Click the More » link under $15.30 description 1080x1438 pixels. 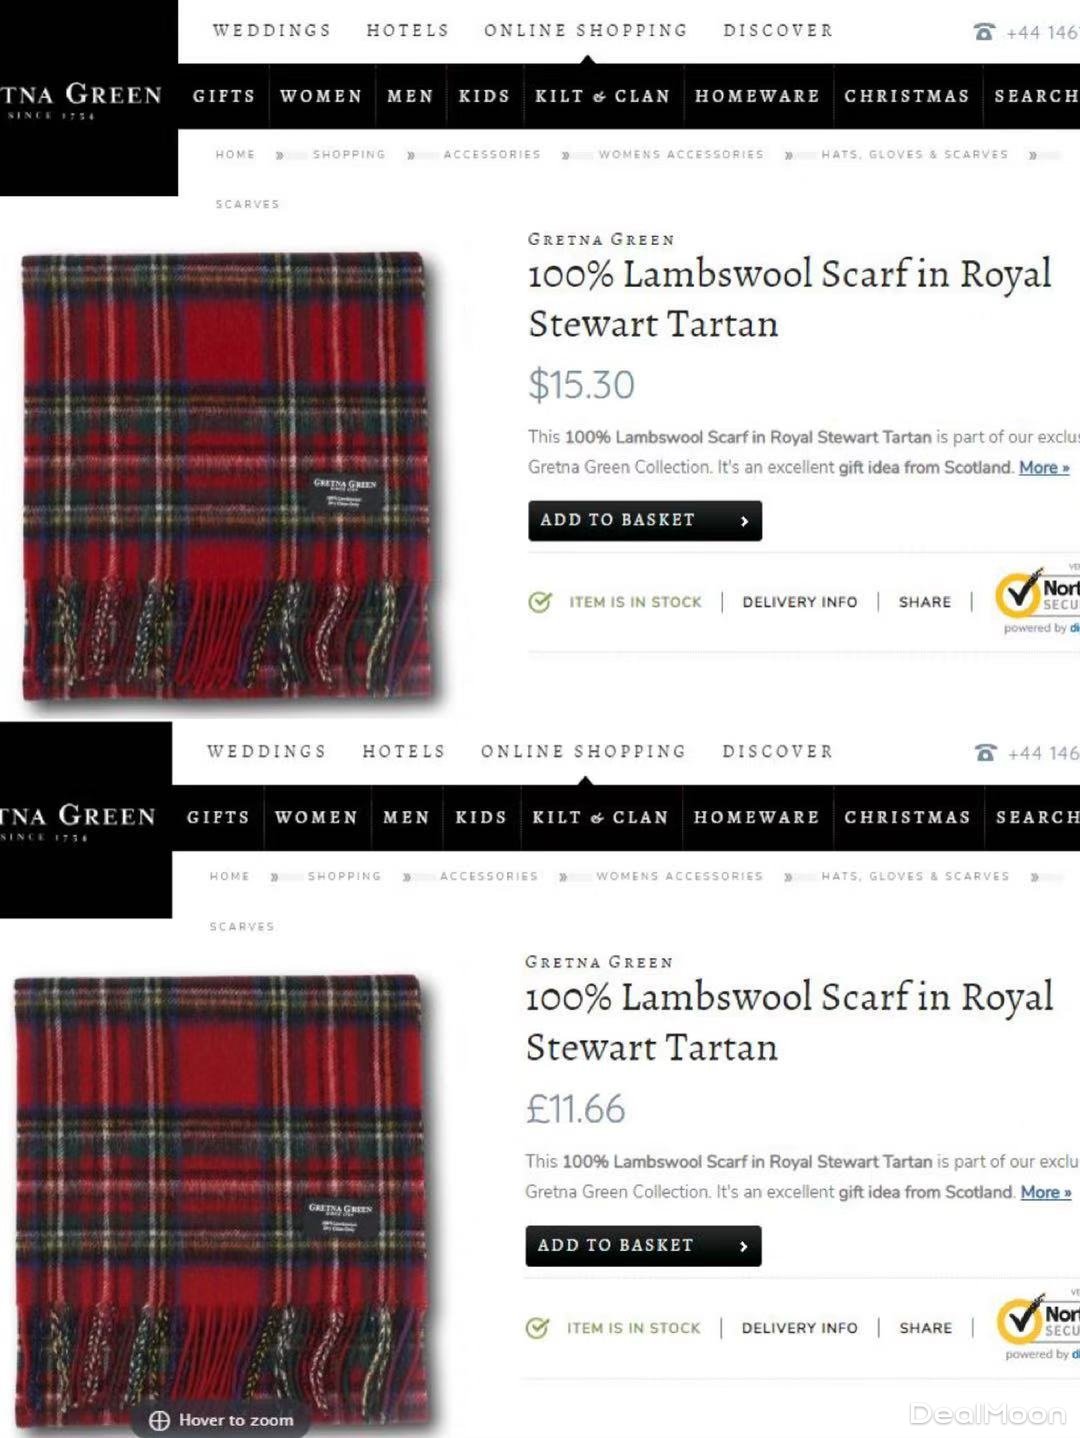(x=1044, y=467)
